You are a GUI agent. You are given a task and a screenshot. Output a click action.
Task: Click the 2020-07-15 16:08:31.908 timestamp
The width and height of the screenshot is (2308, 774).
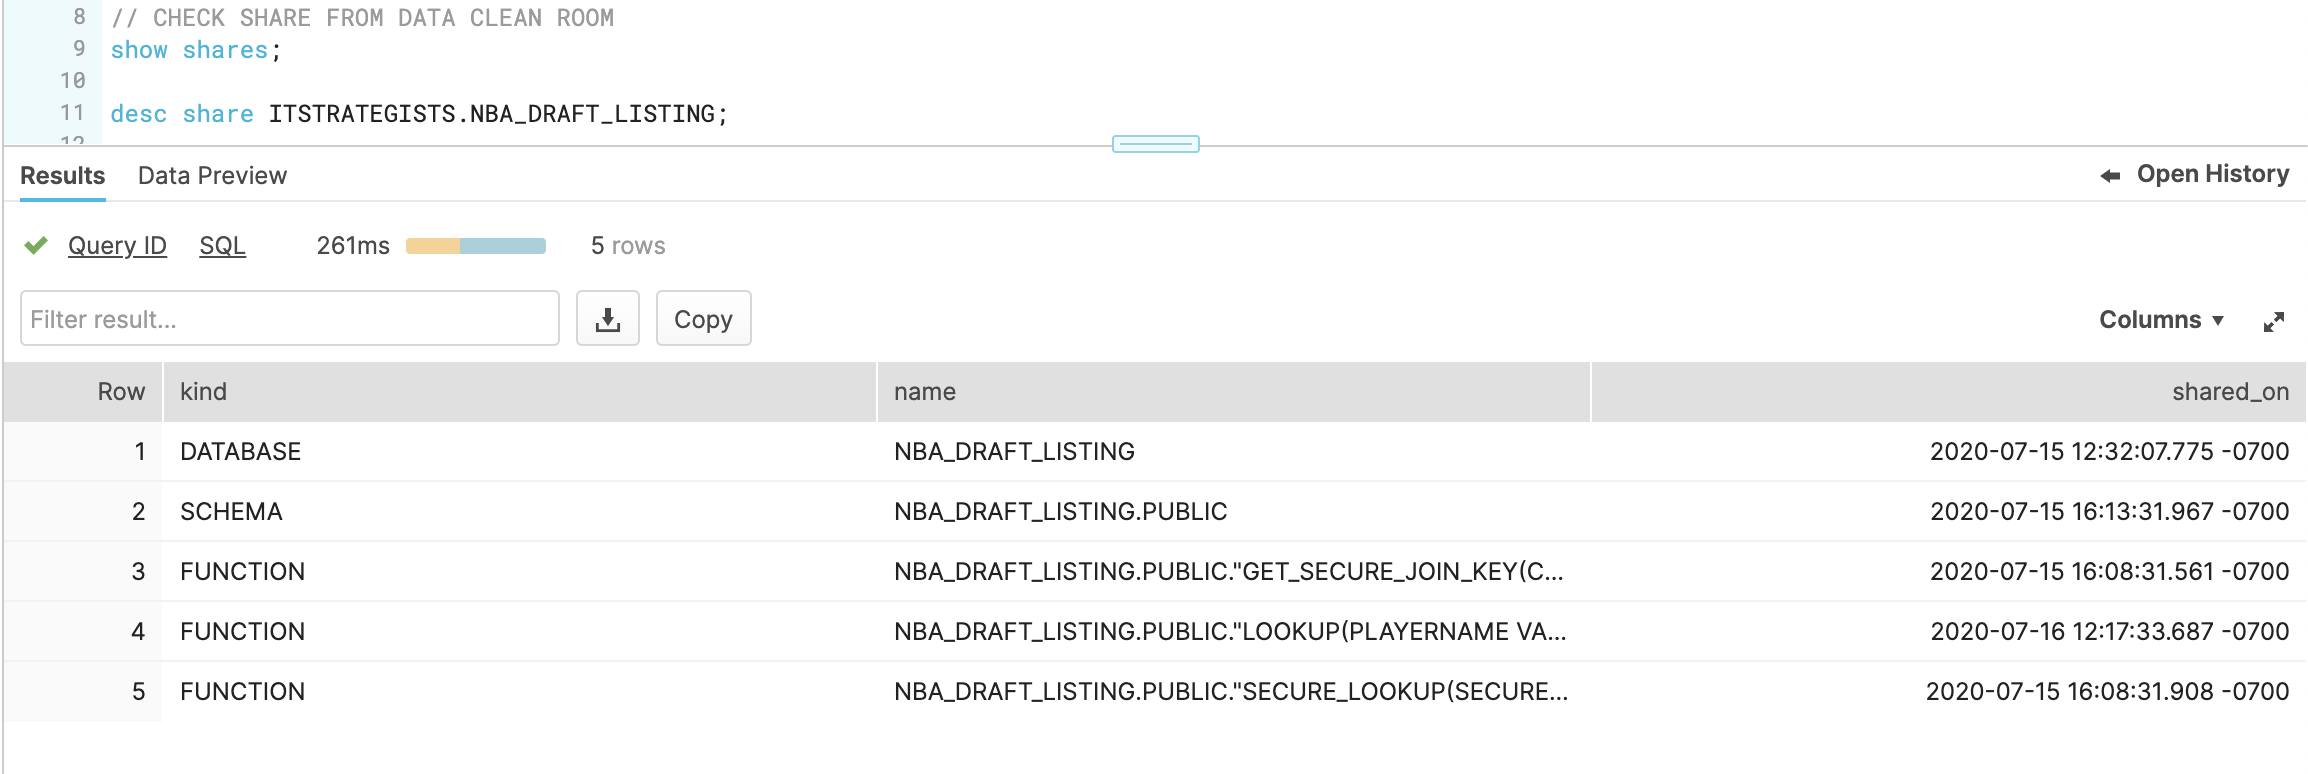pyautogui.click(x=2107, y=692)
